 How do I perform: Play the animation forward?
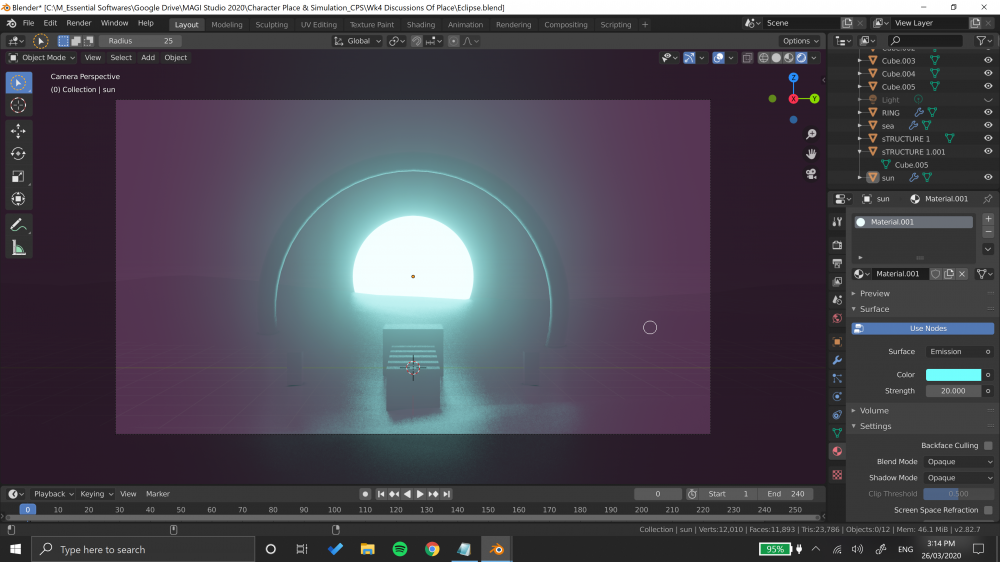click(x=420, y=494)
